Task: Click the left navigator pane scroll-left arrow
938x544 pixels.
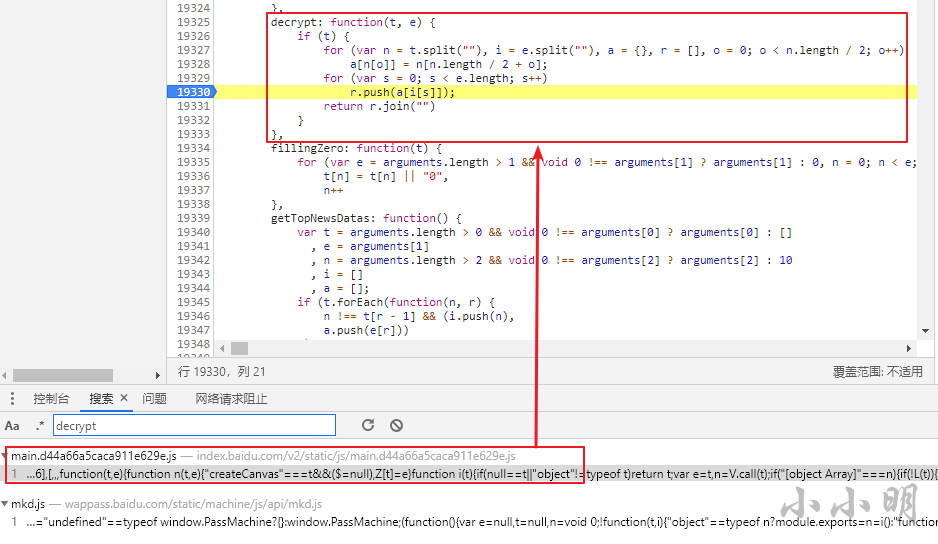Action: click(5, 375)
